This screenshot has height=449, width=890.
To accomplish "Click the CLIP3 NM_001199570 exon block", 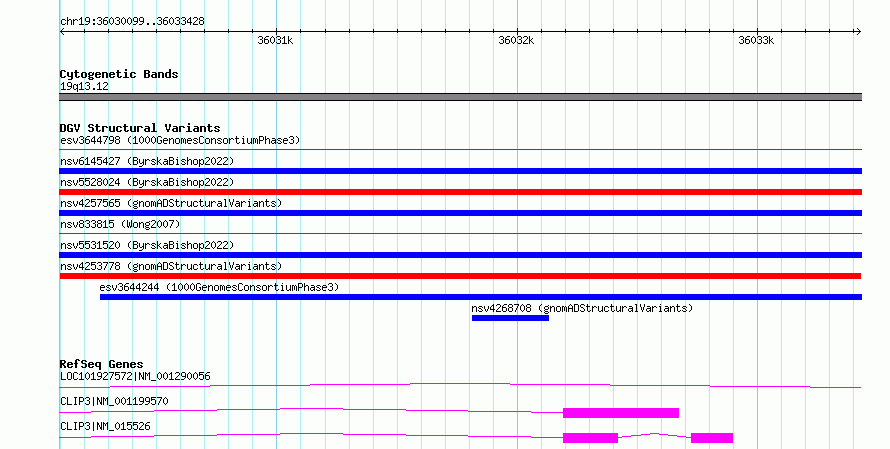I will [621, 413].
